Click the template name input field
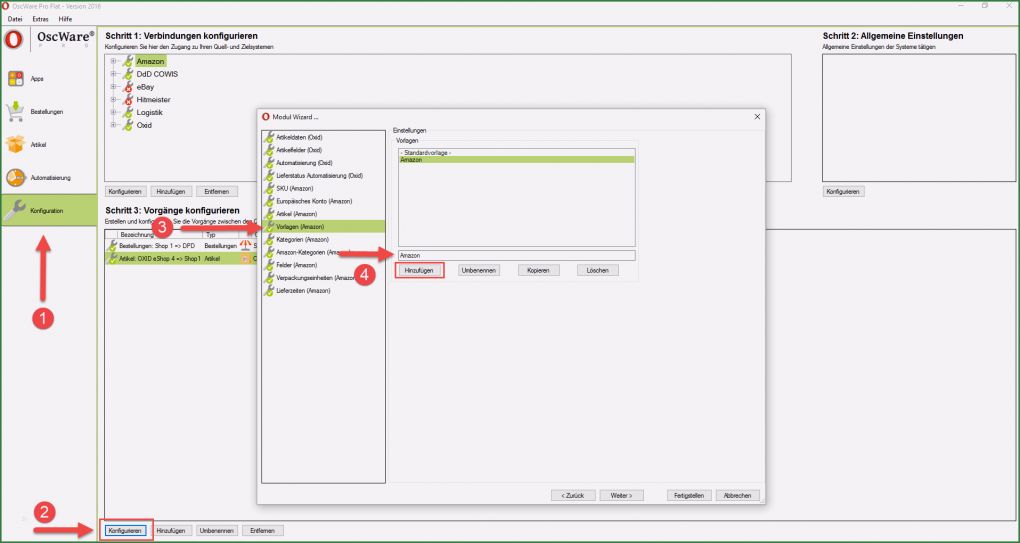This screenshot has width=1020, height=543. [516, 255]
